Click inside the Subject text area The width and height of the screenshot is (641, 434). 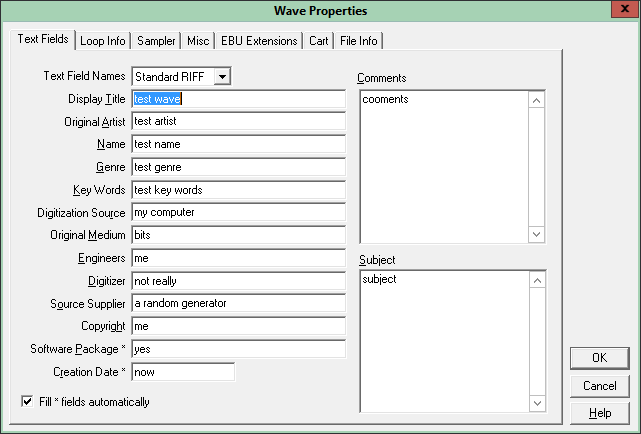coord(444,341)
